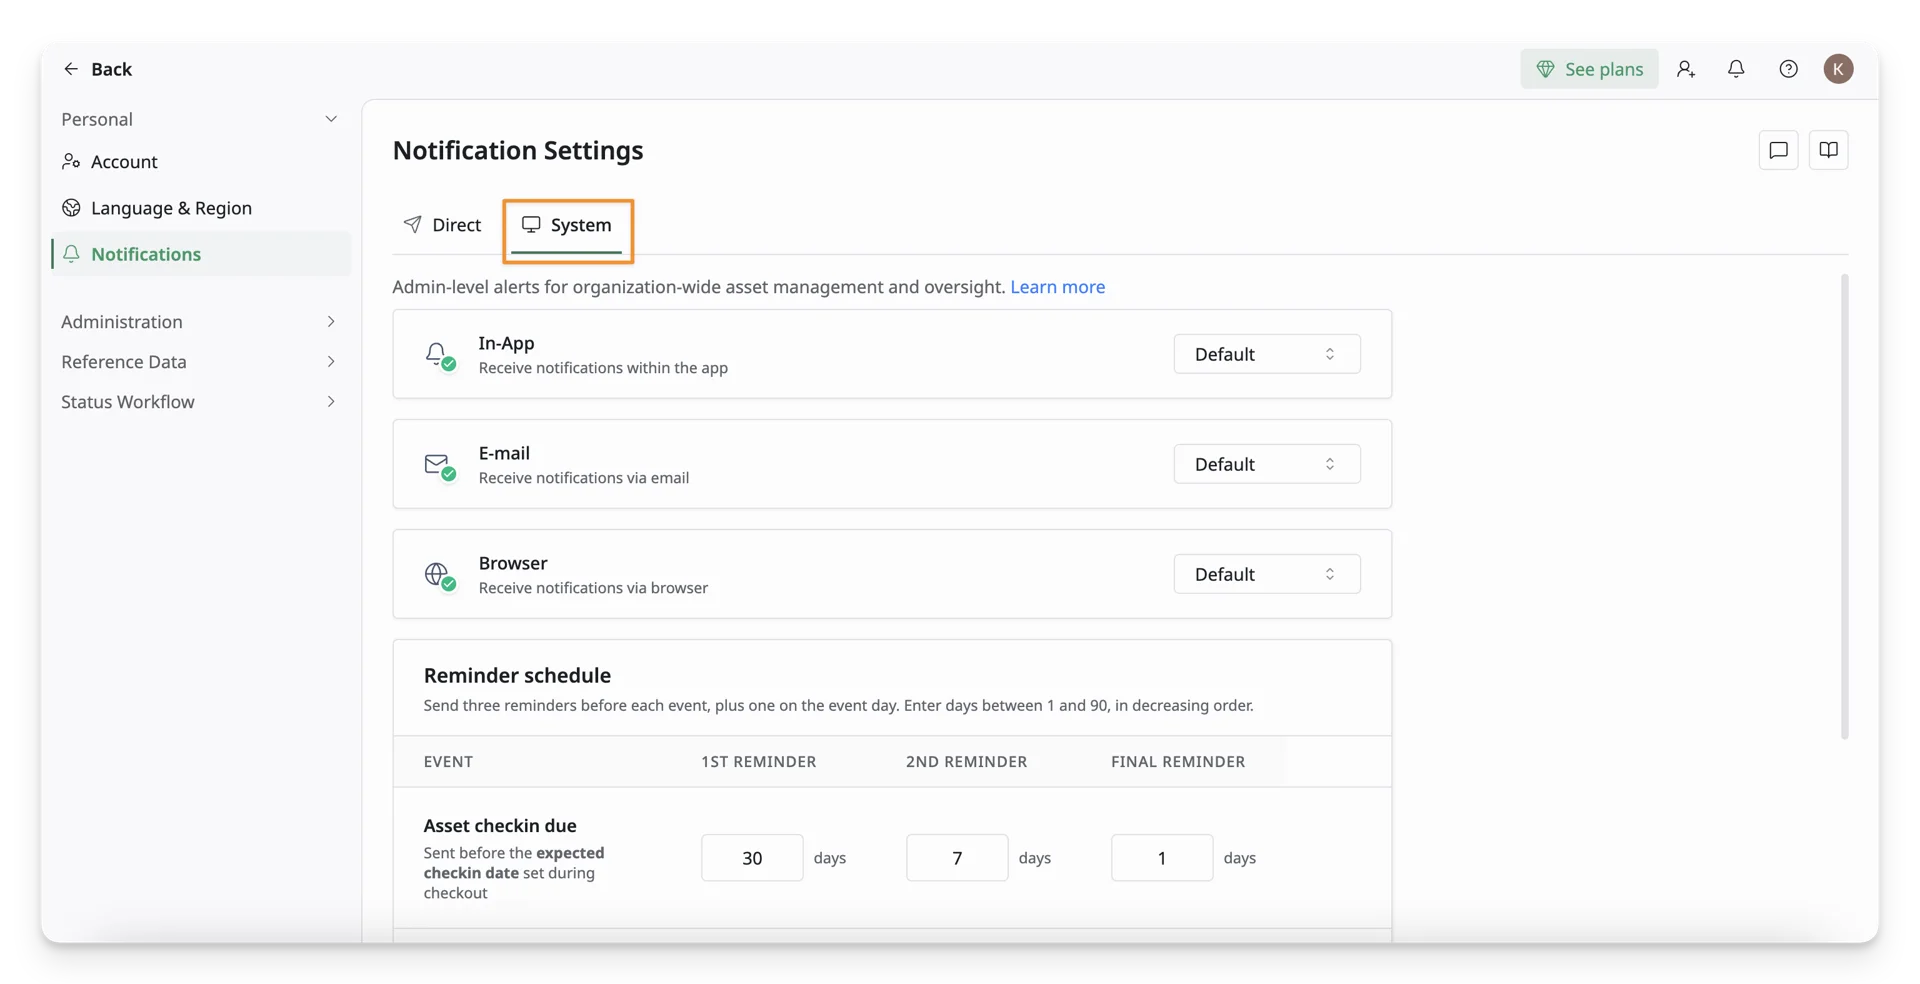1920x984 pixels.
Task: Click the settings page vertical scrollbar
Action: pyautogui.click(x=1844, y=506)
